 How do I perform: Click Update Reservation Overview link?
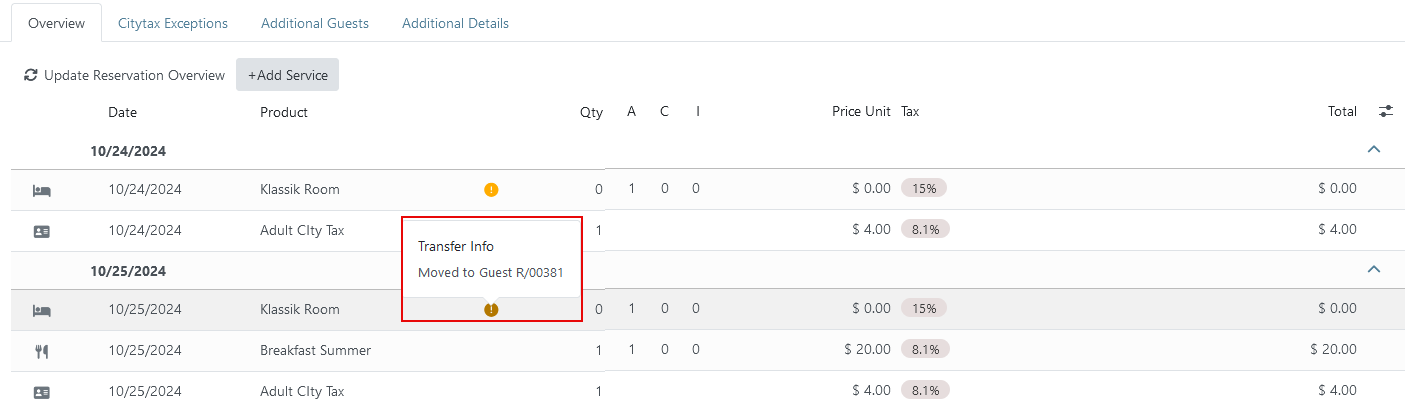(x=134, y=75)
